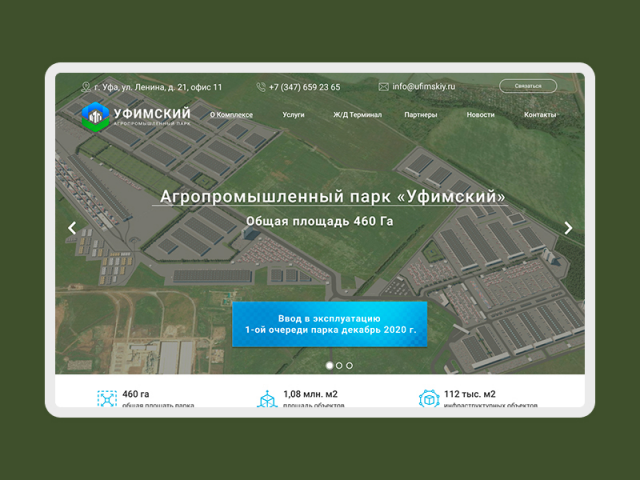This screenshot has height=480, width=640.
Task: Open the Партнеры menu item
Action: 421,115
